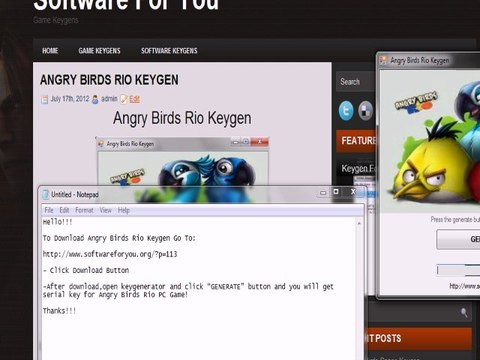Click the "Hello!!!" line in Notepad

tap(57, 222)
